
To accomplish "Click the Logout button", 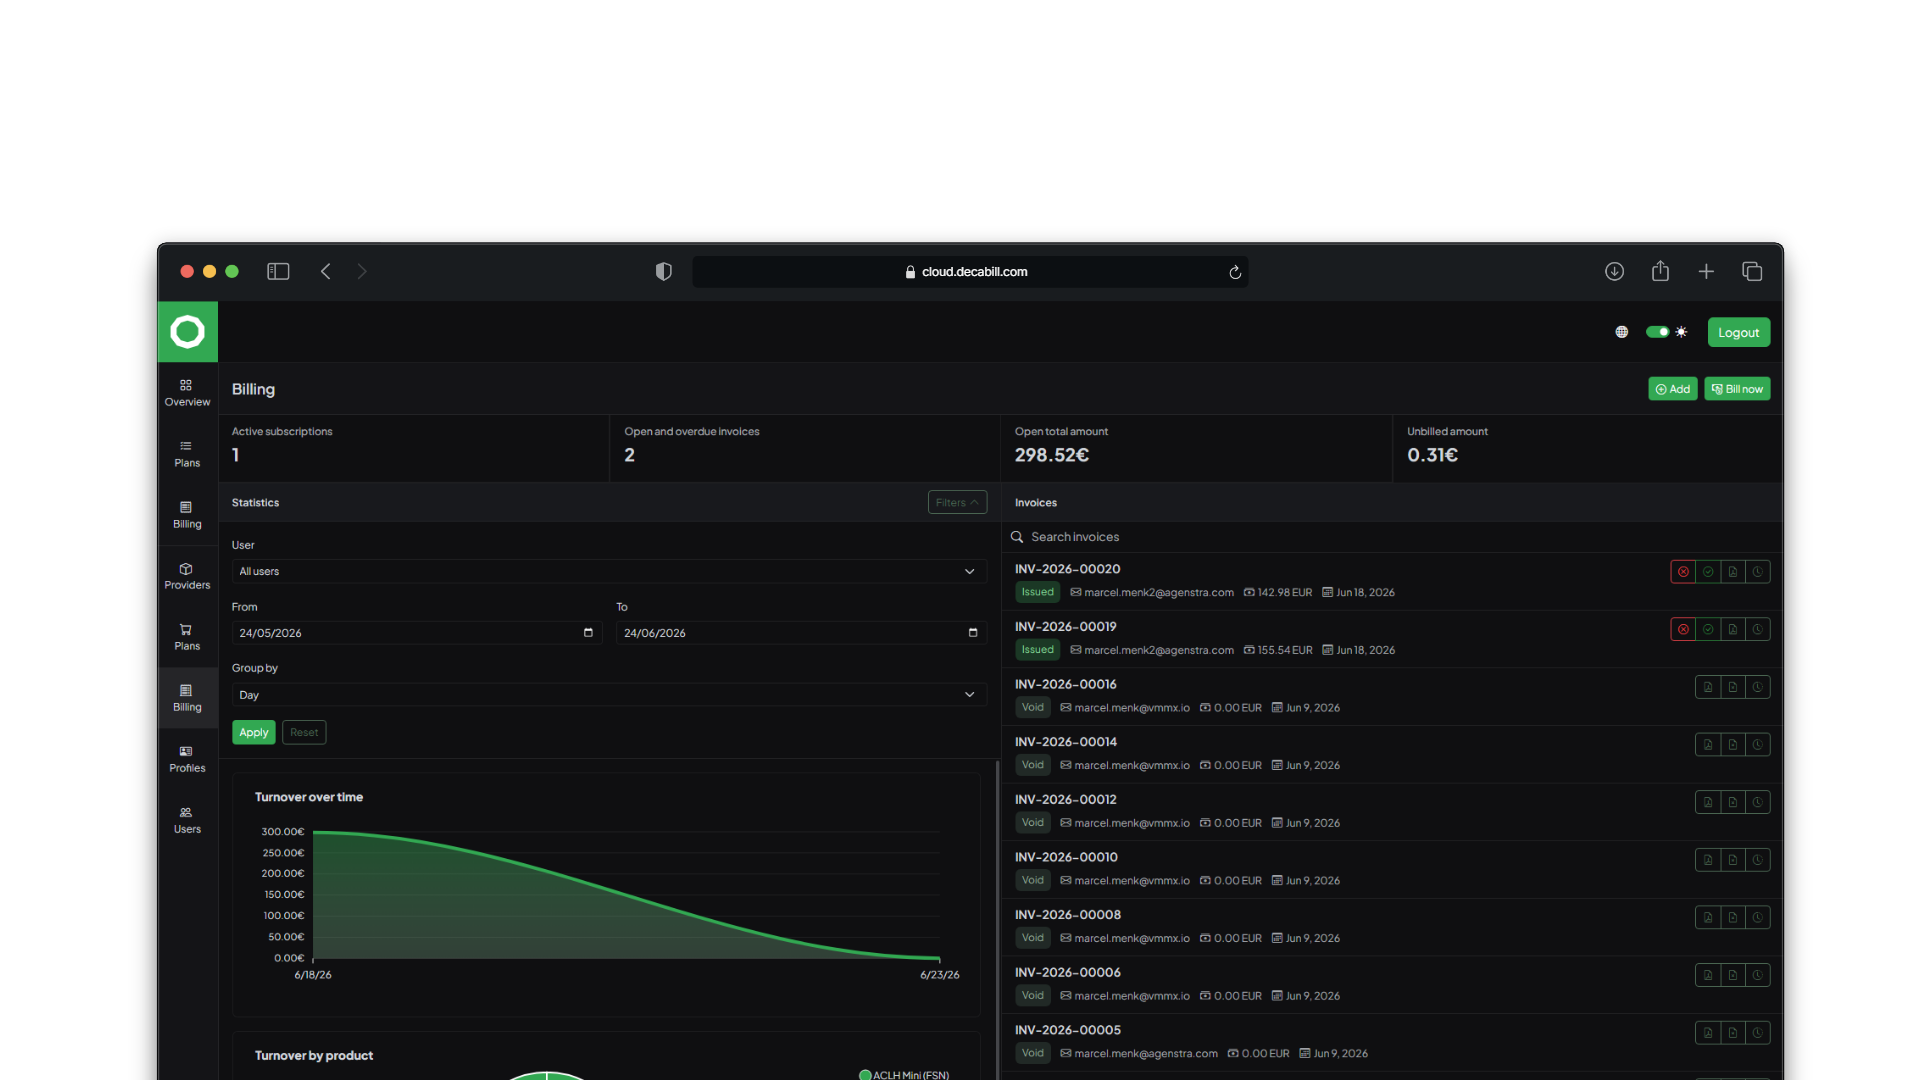I will click(1738, 332).
